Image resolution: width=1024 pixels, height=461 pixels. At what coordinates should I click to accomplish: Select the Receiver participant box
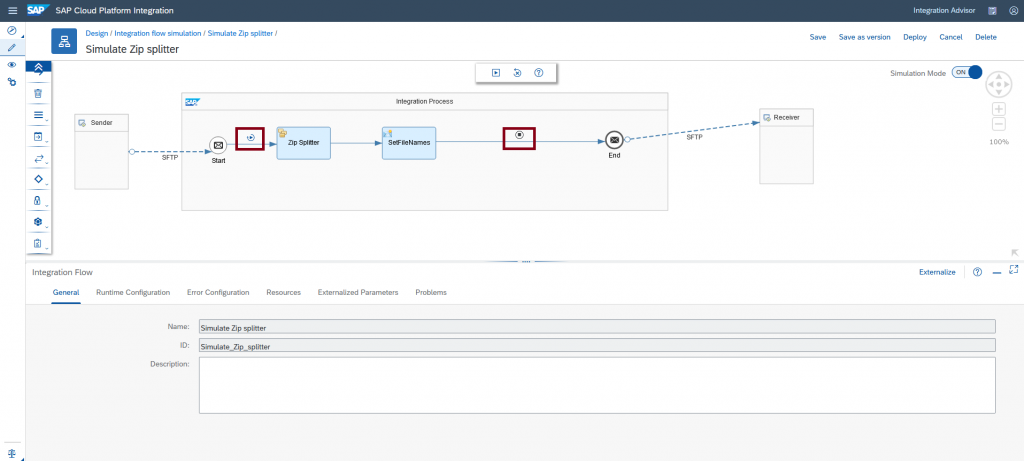[786, 146]
